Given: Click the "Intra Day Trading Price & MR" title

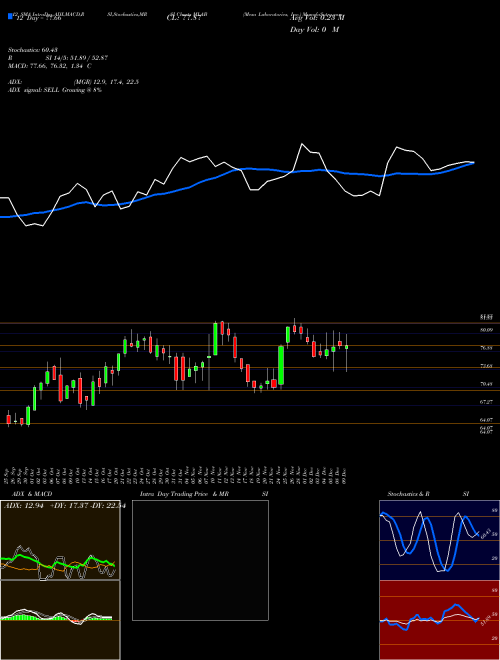Looking at the screenshot, I should 184,494.
